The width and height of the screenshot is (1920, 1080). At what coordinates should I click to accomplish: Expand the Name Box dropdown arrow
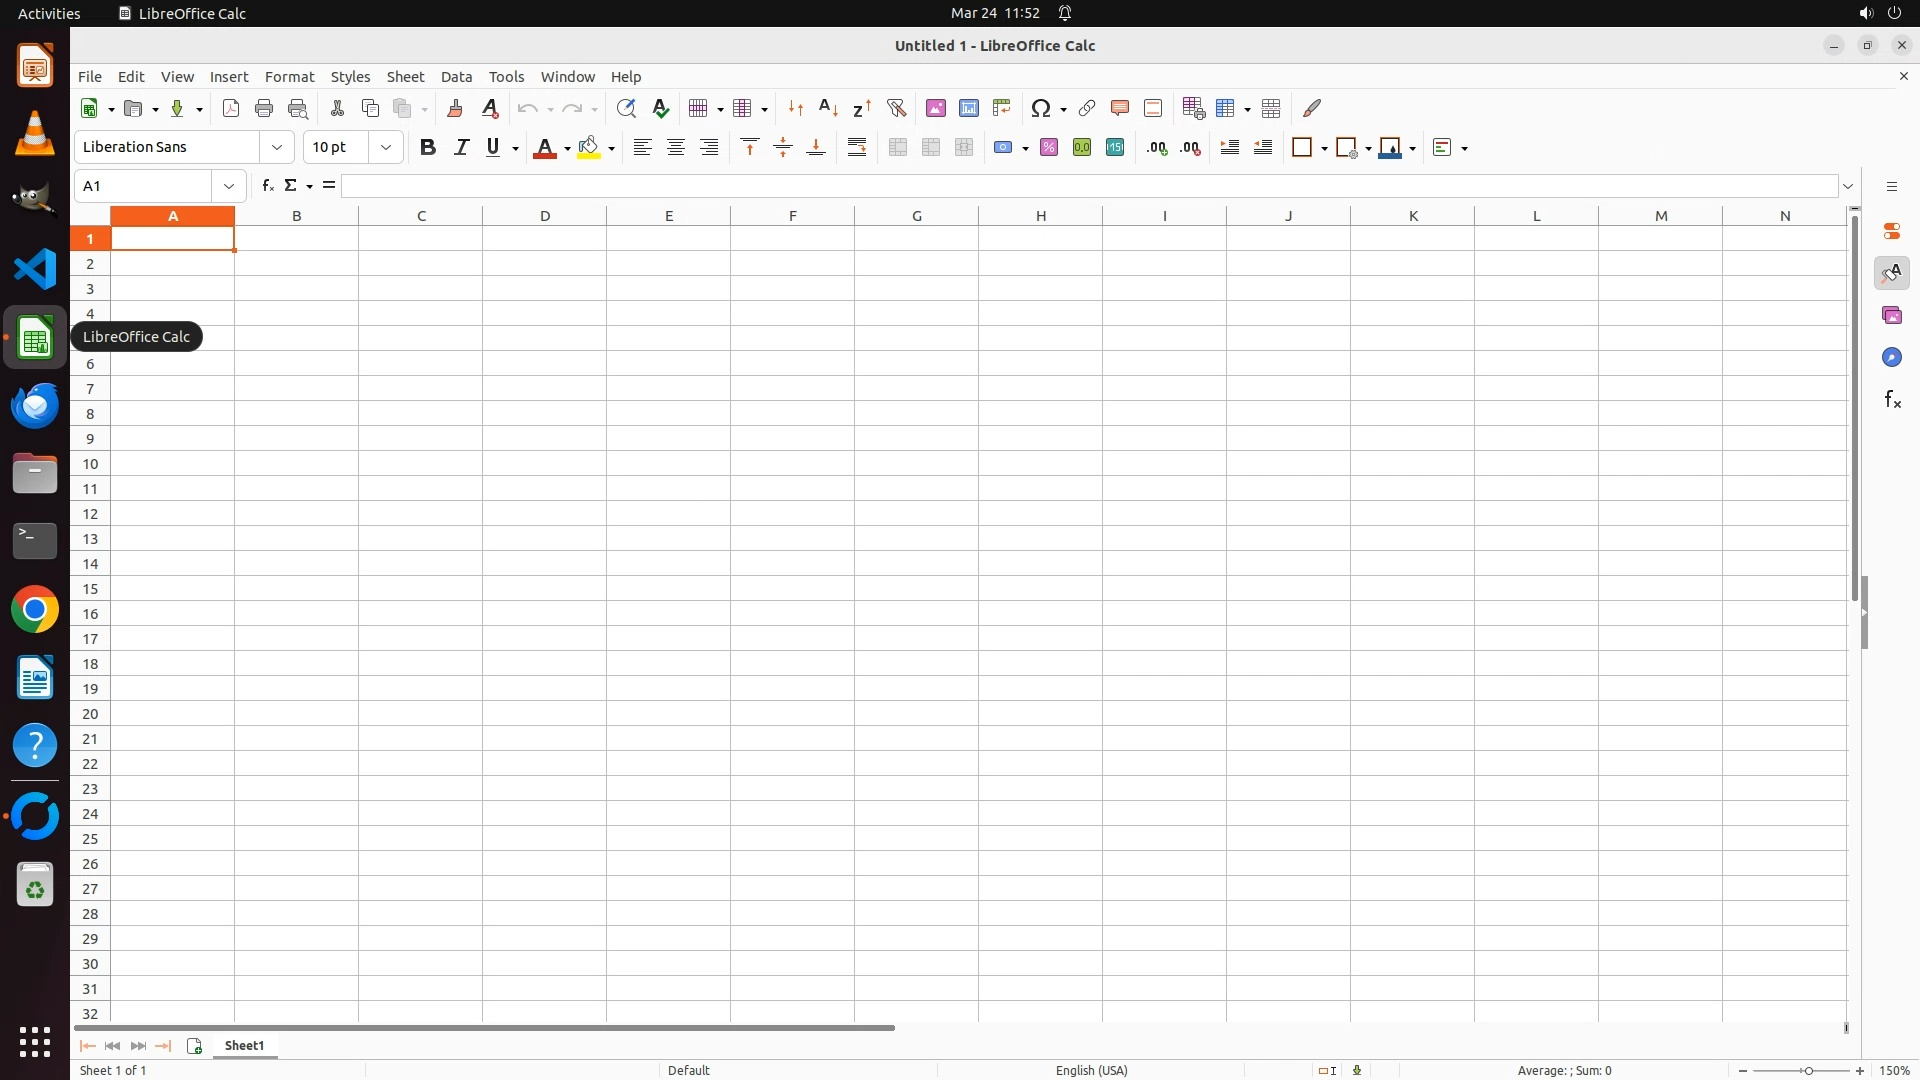(x=229, y=186)
